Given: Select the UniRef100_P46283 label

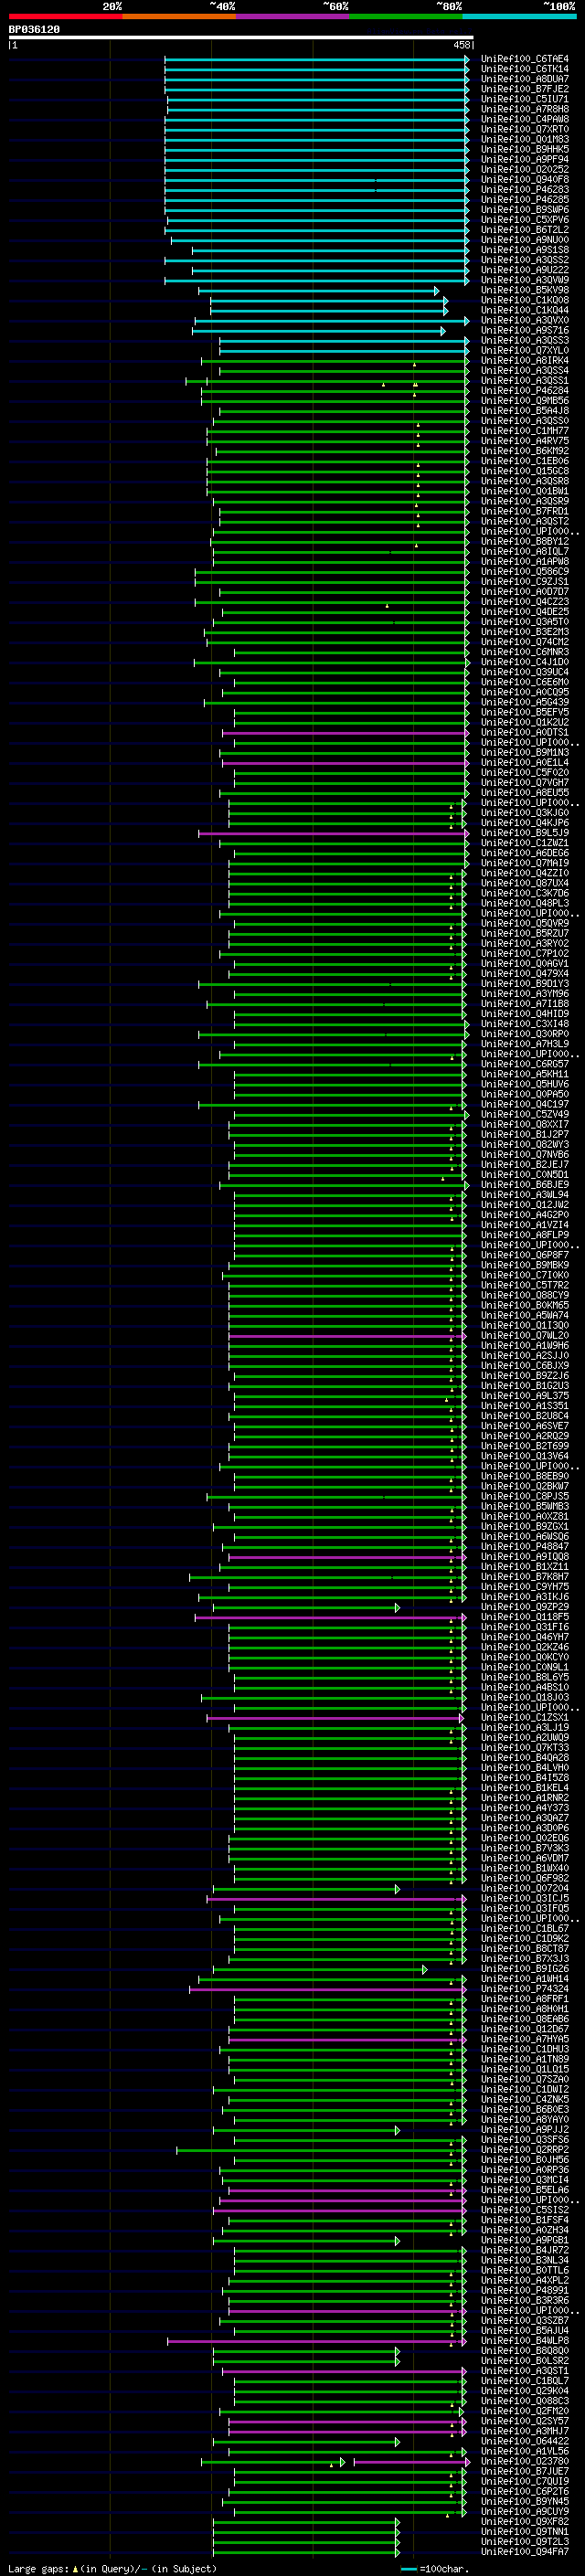Looking at the screenshot, I should click(524, 189).
